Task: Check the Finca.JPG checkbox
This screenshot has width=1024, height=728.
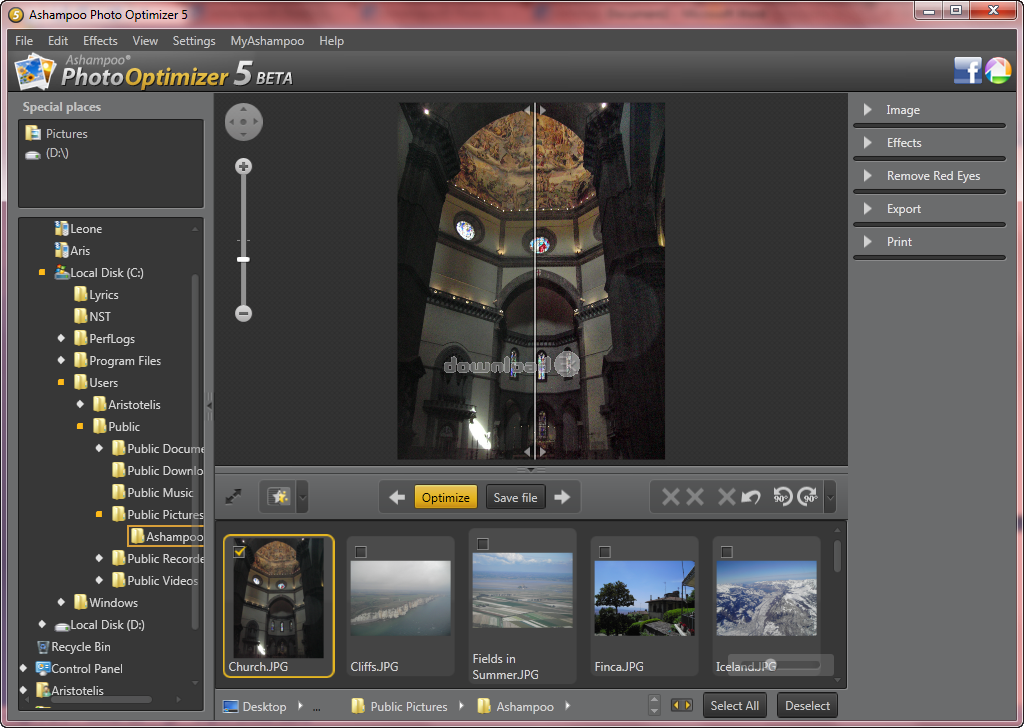Action: [x=605, y=552]
